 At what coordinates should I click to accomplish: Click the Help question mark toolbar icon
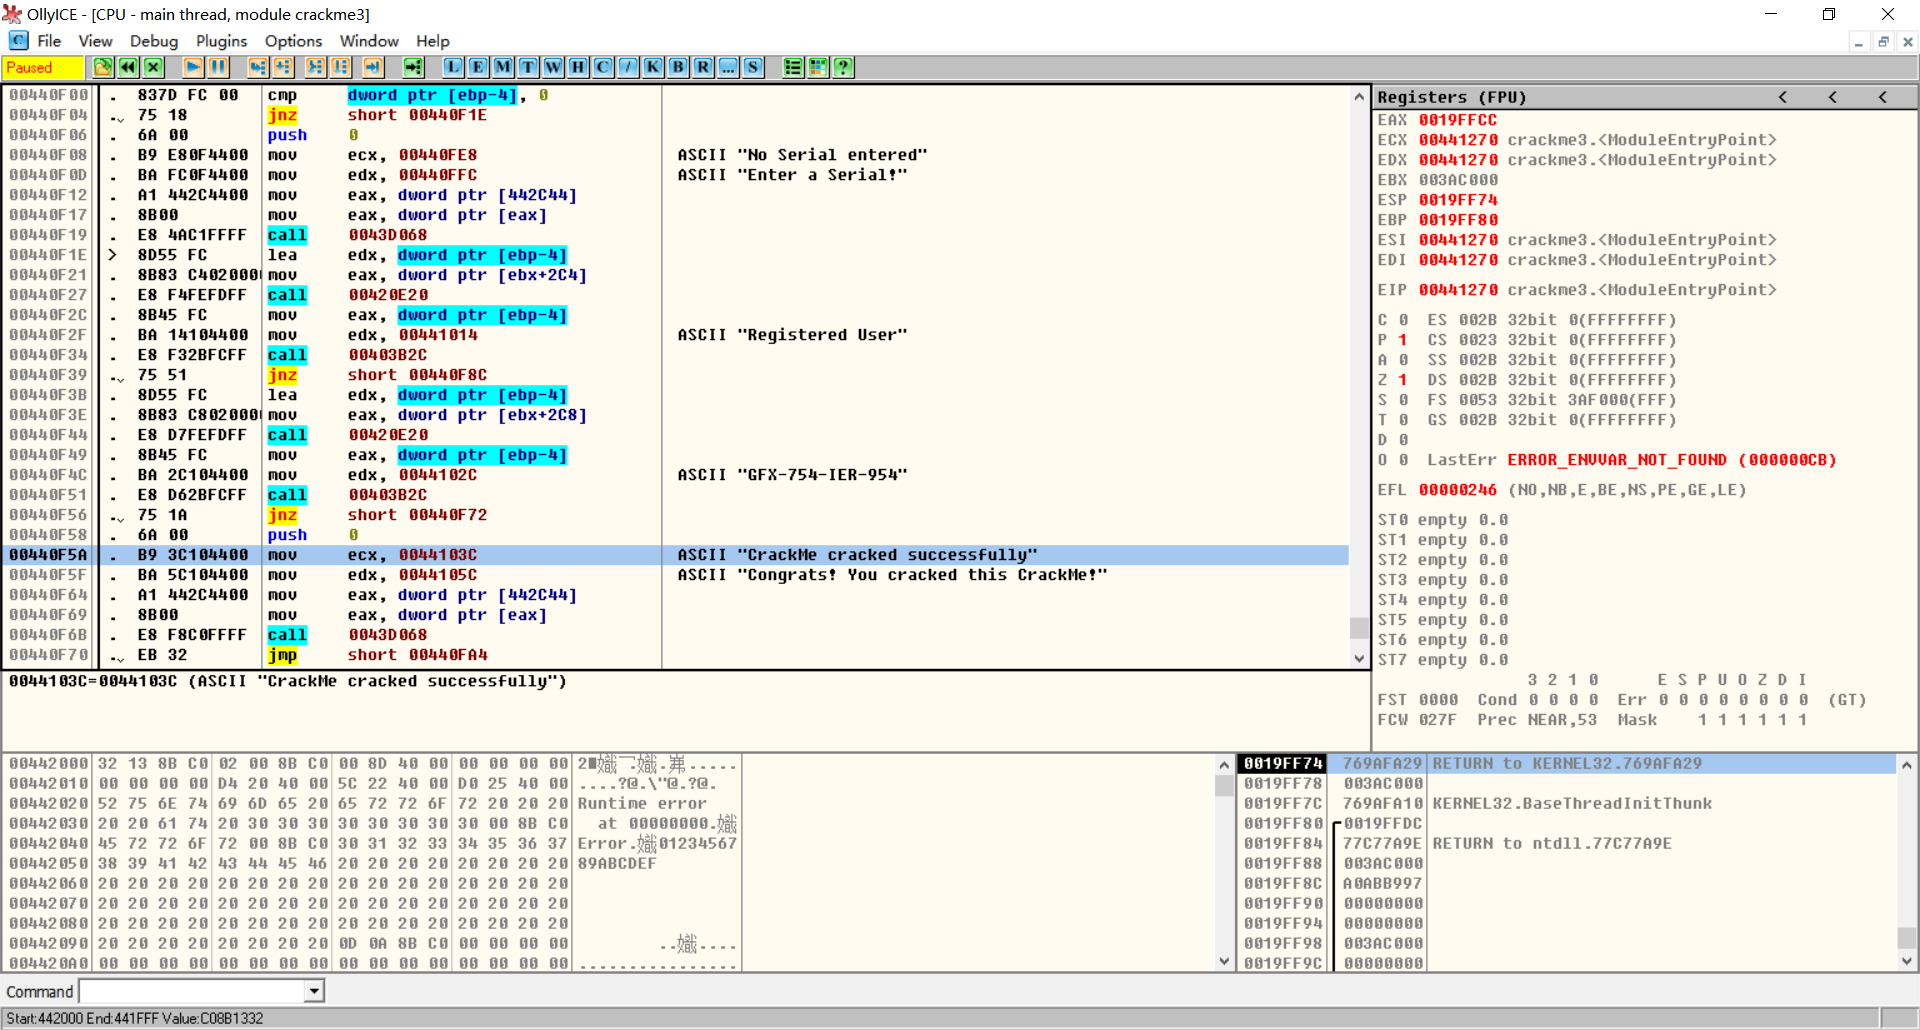[x=843, y=67]
